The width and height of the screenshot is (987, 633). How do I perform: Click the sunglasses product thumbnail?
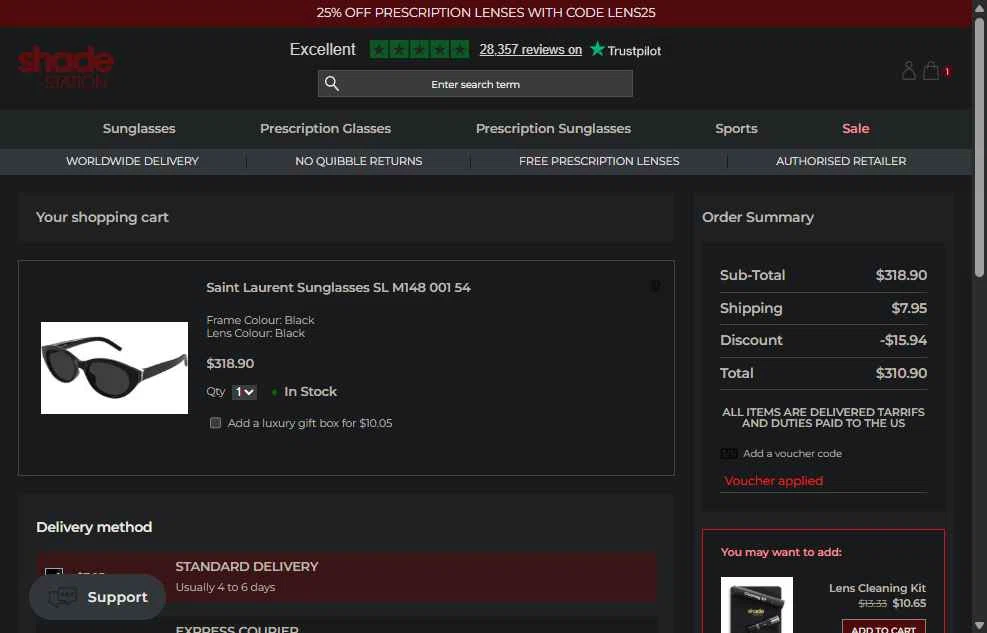point(115,368)
